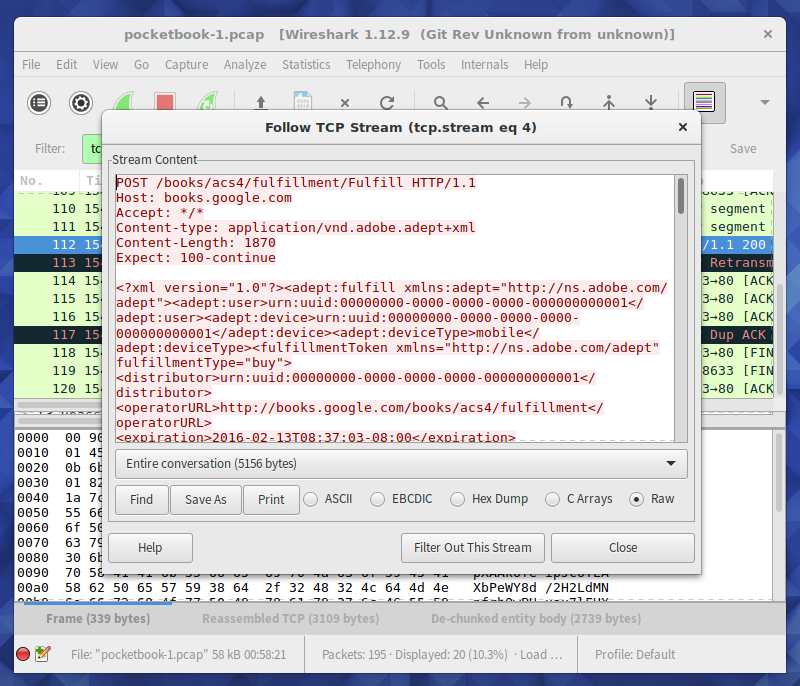Open the Tools menu
Image resolution: width=800 pixels, height=686 pixels.
coord(431,65)
